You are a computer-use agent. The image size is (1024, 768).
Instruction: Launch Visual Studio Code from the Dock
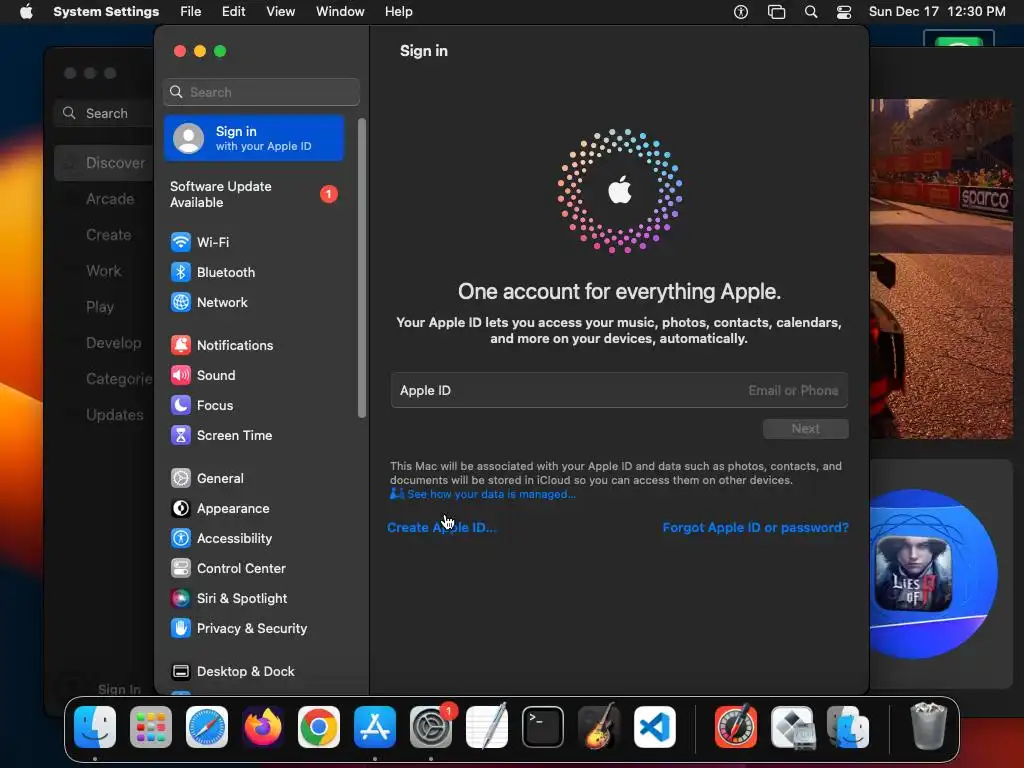pyautogui.click(x=655, y=727)
